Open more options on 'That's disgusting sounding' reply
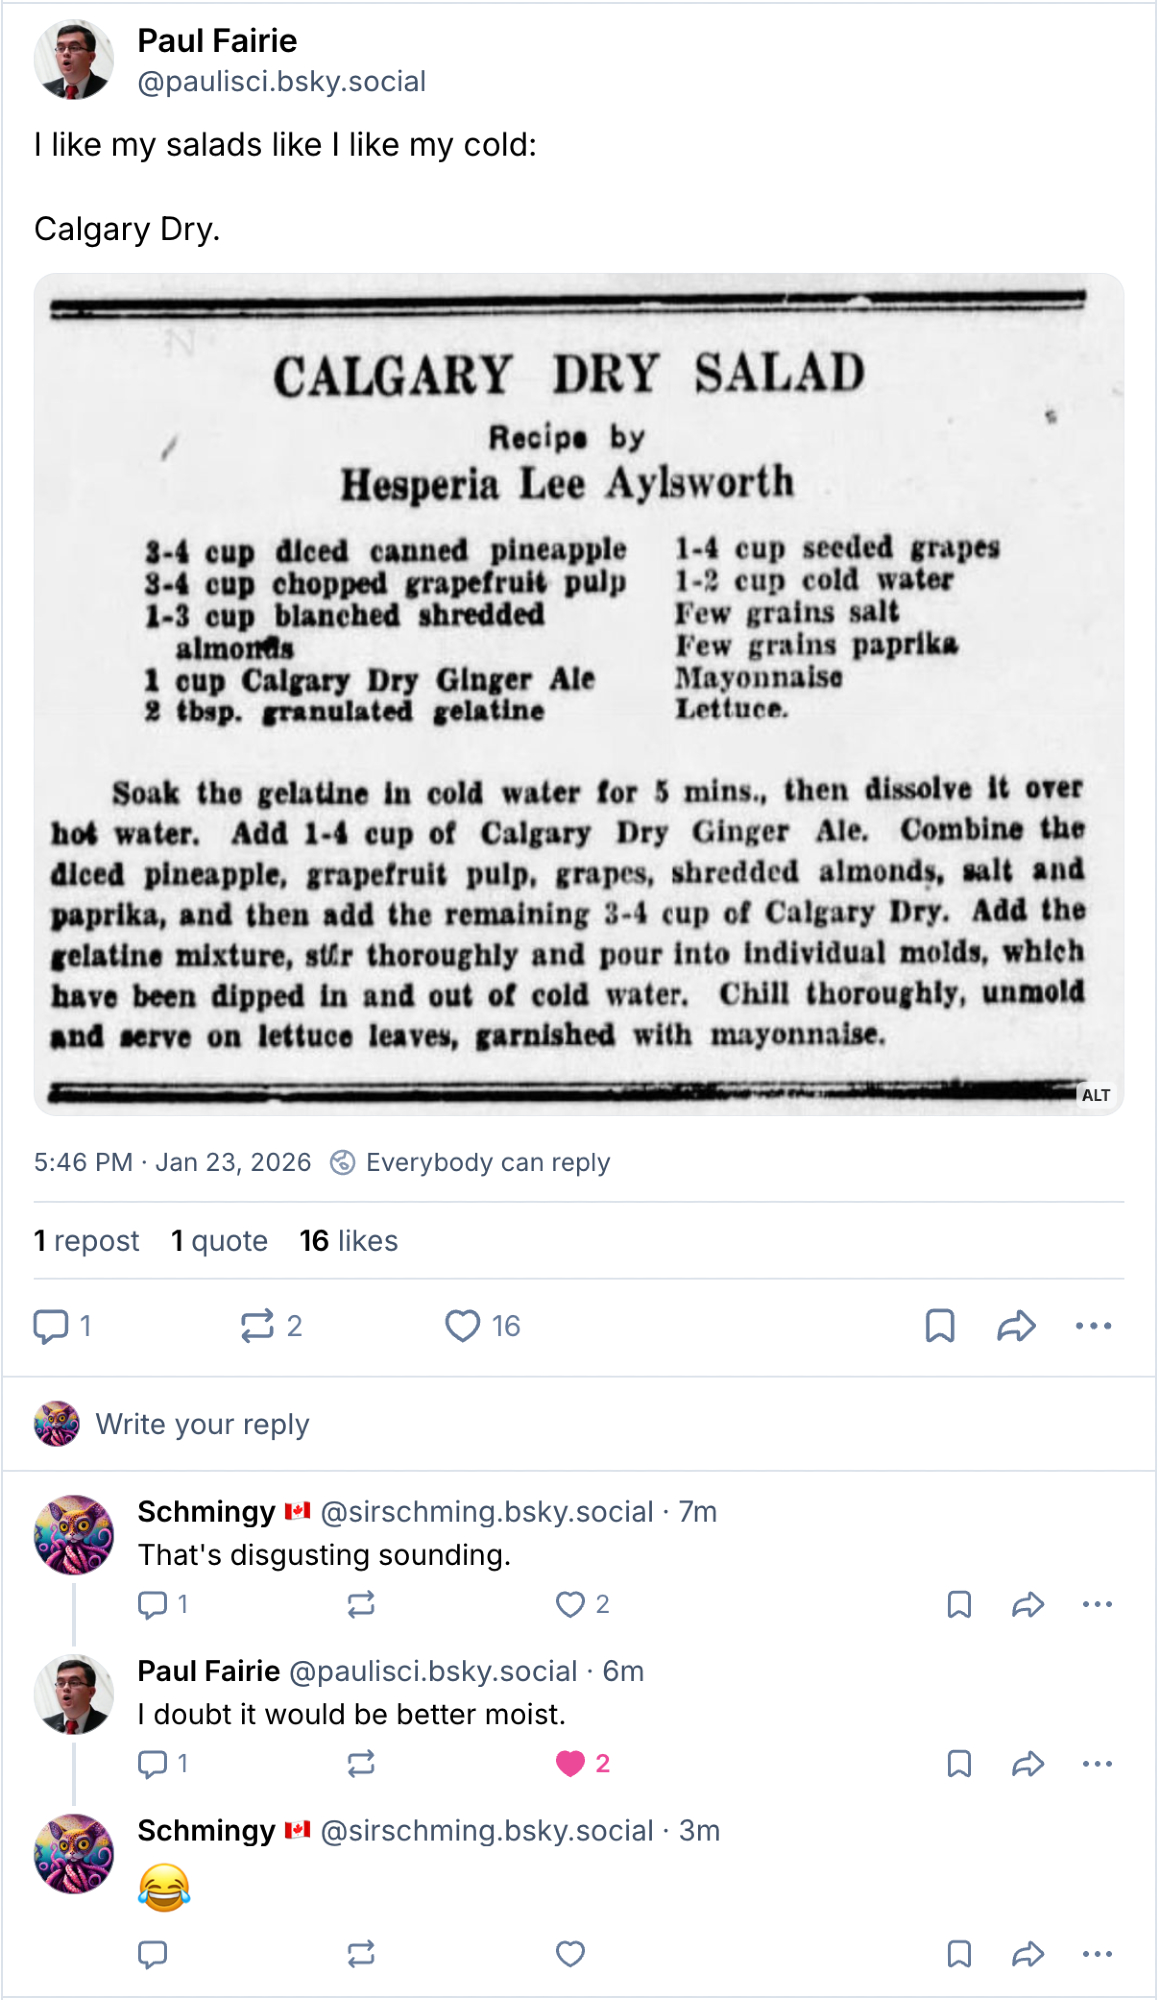Image resolution: width=1160 pixels, height=2000 pixels. tap(1097, 1605)
